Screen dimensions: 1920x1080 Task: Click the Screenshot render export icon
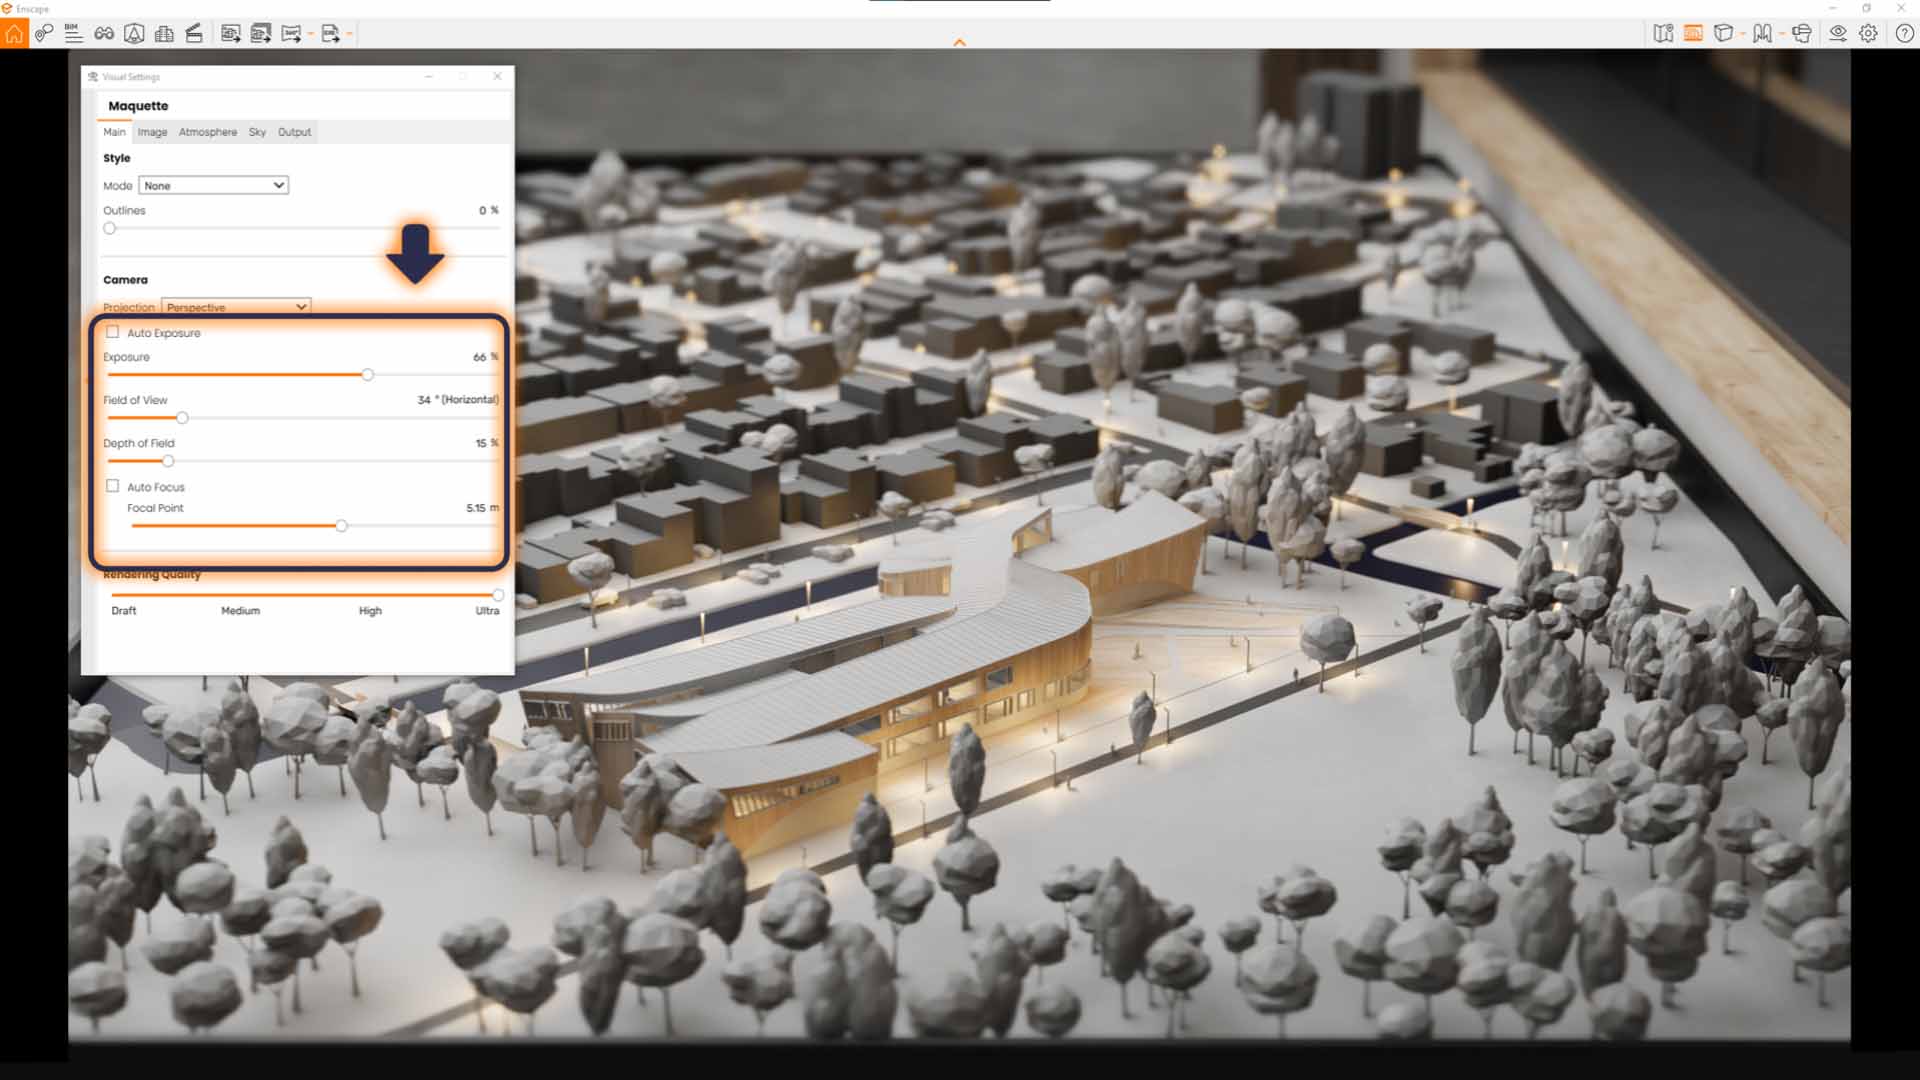tap(230, 33)
